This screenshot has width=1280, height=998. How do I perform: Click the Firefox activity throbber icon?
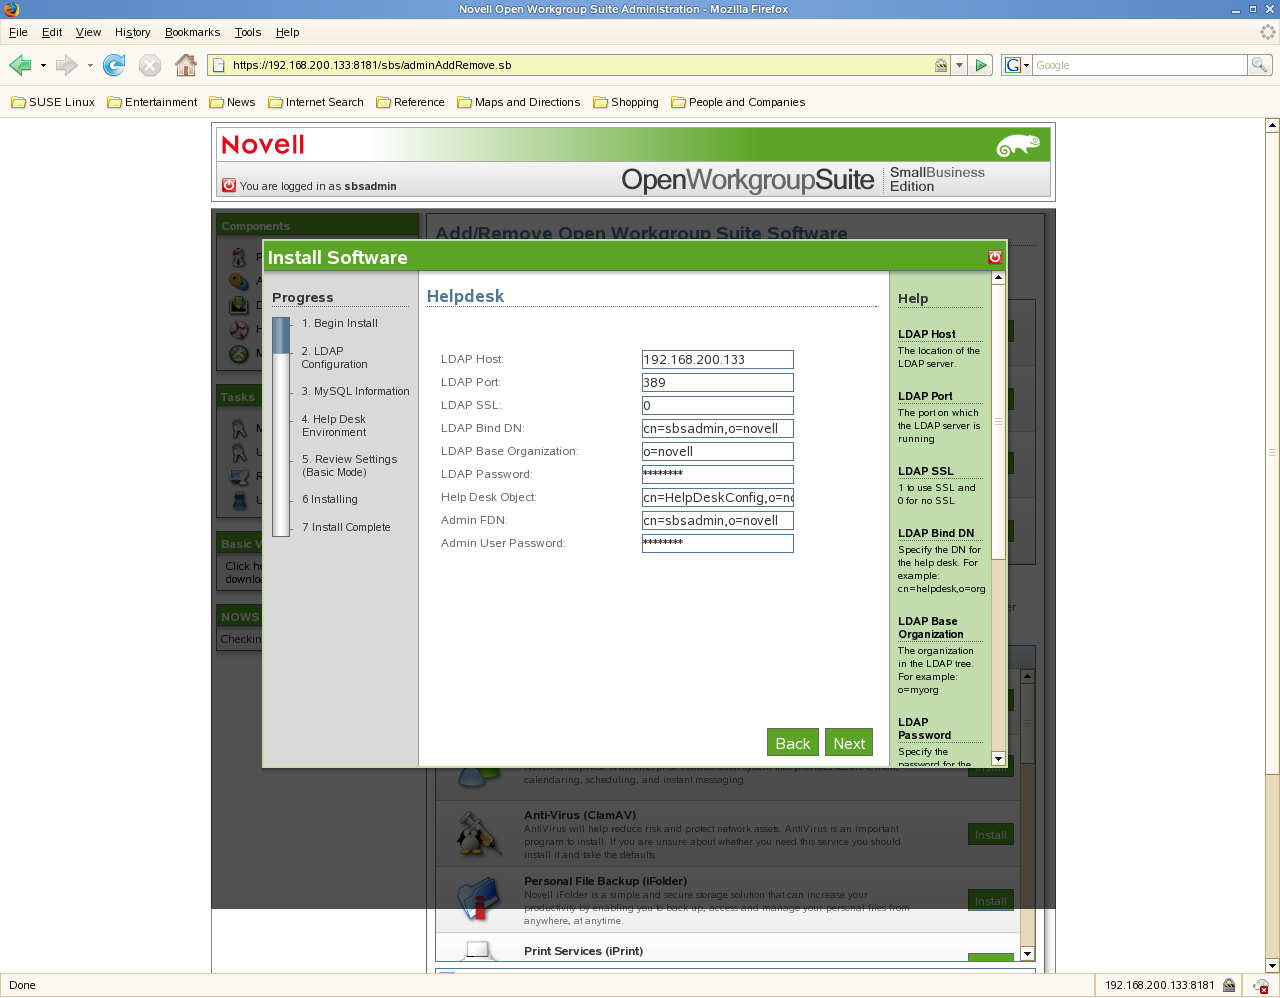[1268, 32]
